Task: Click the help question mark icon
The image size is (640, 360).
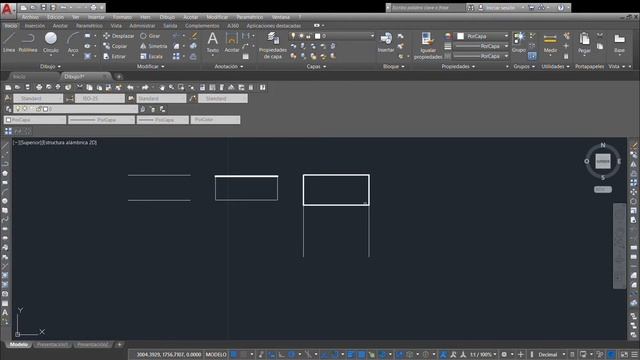Action: [560, 7]
